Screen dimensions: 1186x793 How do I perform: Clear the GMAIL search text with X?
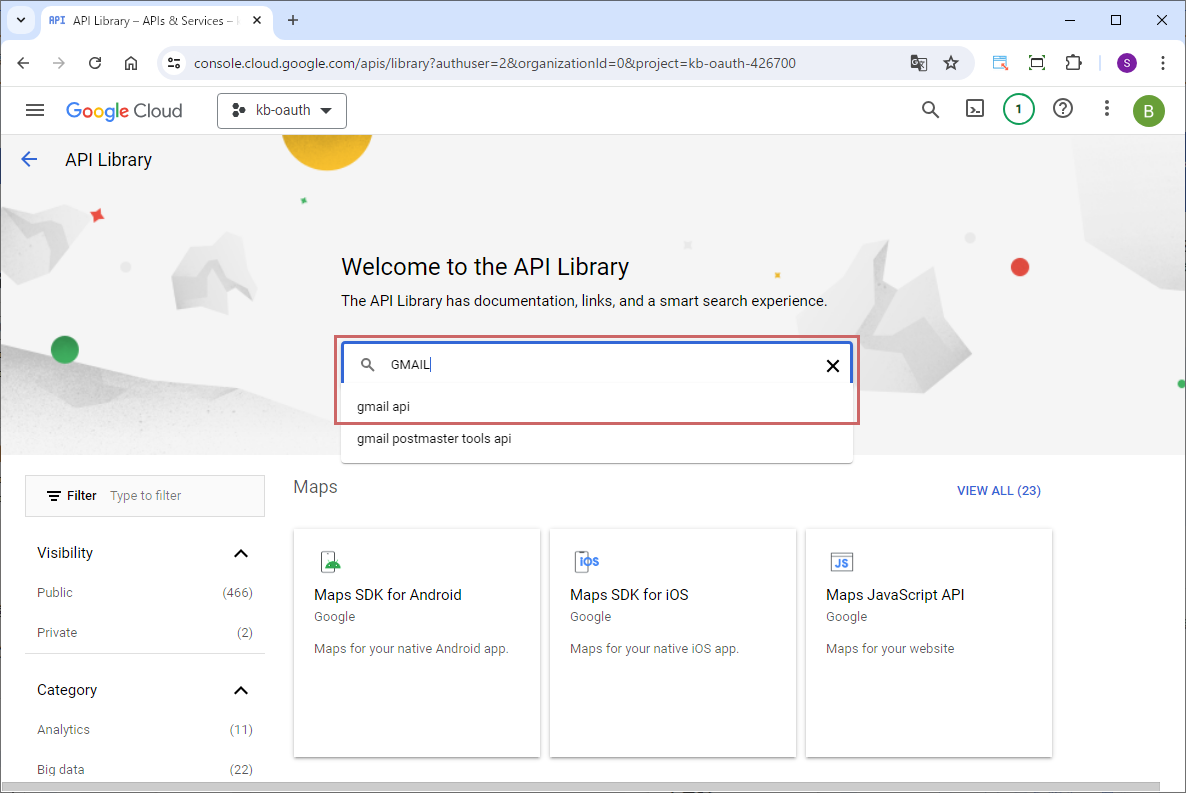832,366
